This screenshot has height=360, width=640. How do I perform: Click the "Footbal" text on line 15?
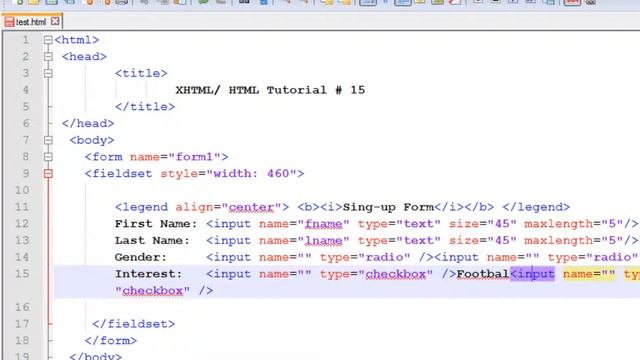tap(483, 274)
